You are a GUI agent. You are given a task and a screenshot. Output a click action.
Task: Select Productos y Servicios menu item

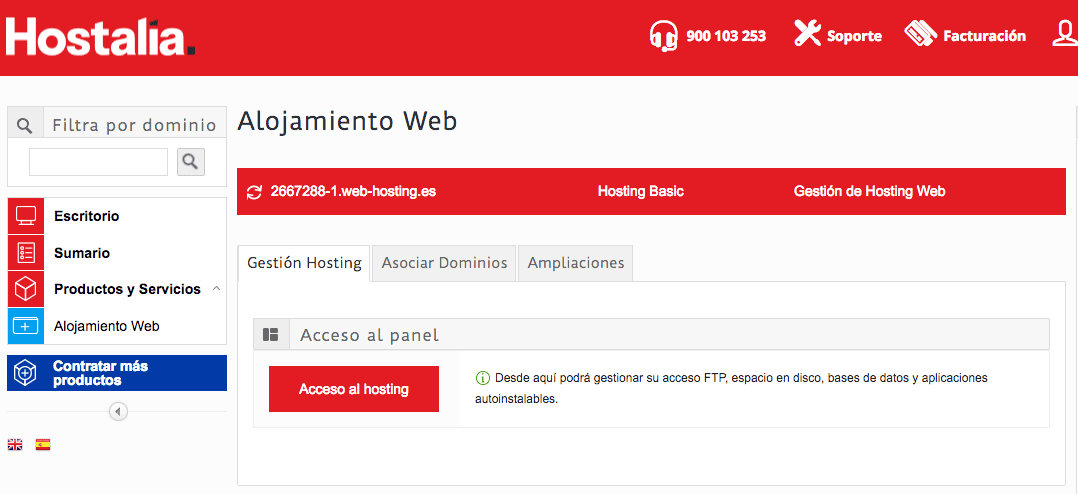pos(127,289)
